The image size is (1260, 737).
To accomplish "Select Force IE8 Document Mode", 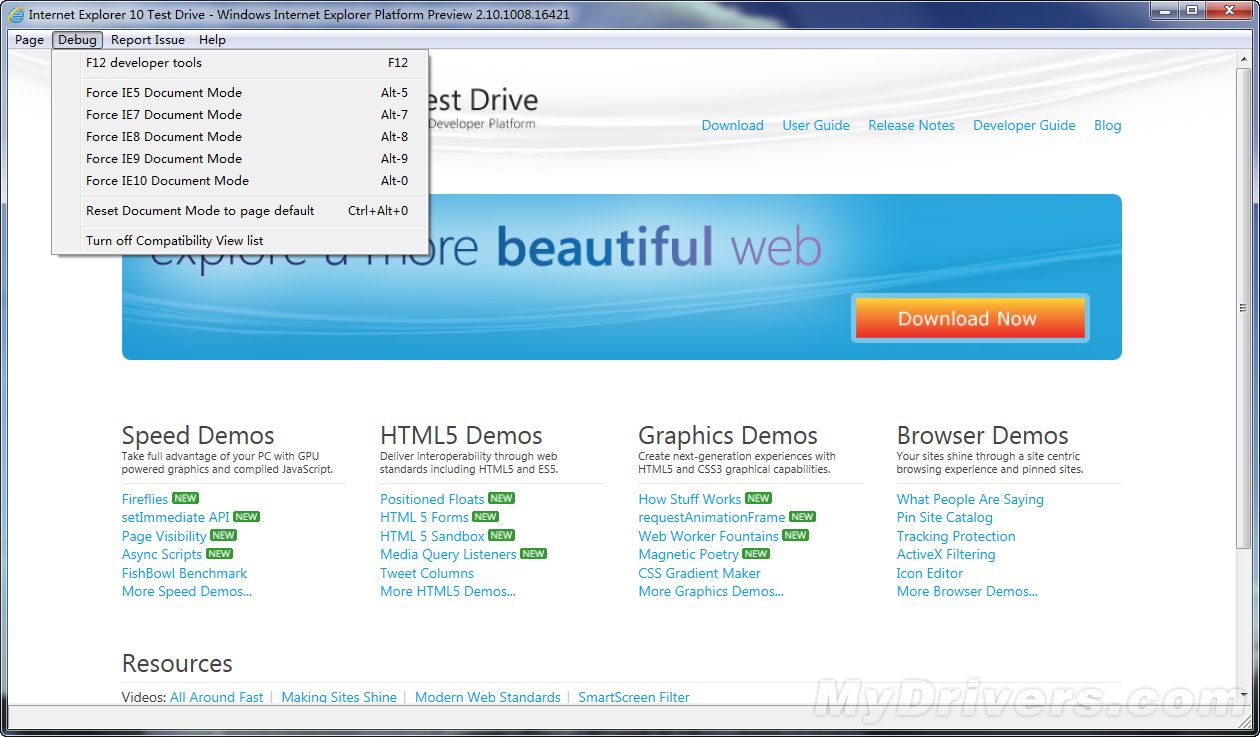I will pos(164,137).
